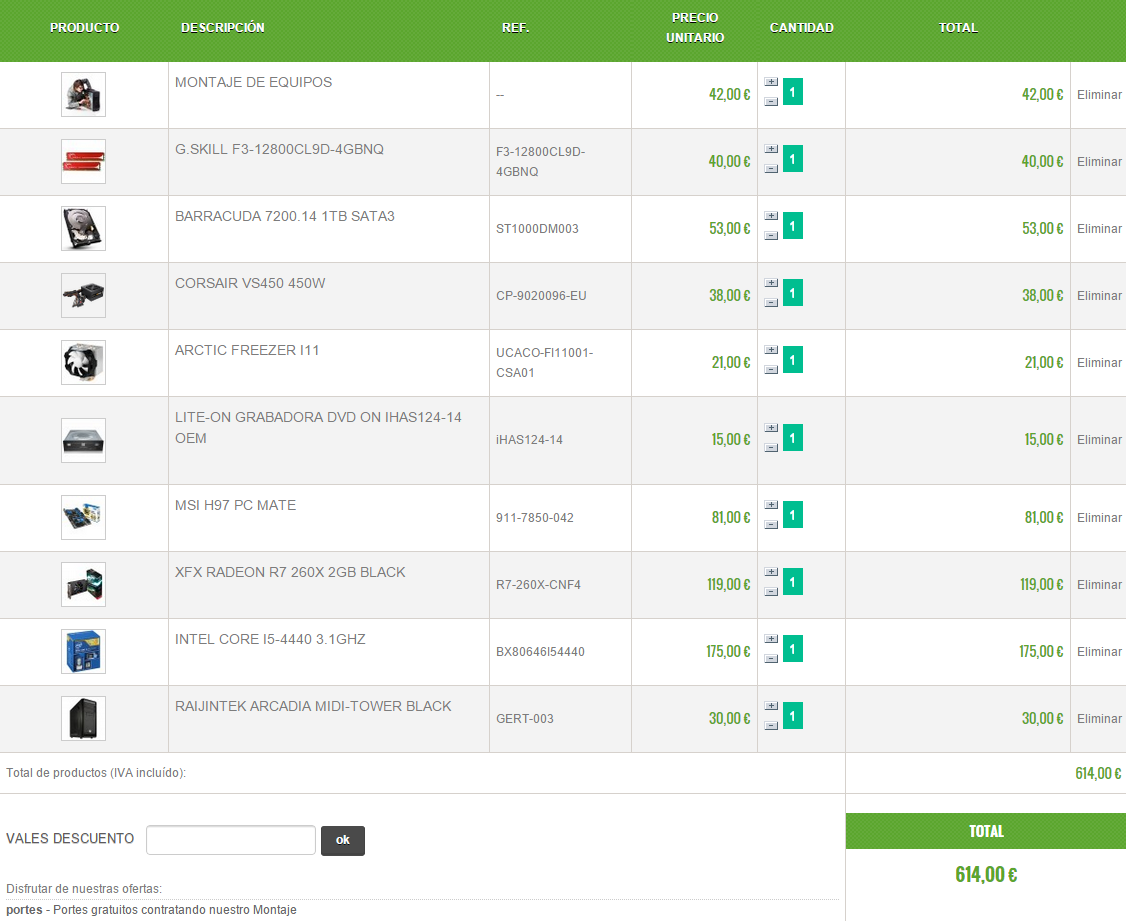Focus the VALES DESCUENTO input field

pos(231,840)
